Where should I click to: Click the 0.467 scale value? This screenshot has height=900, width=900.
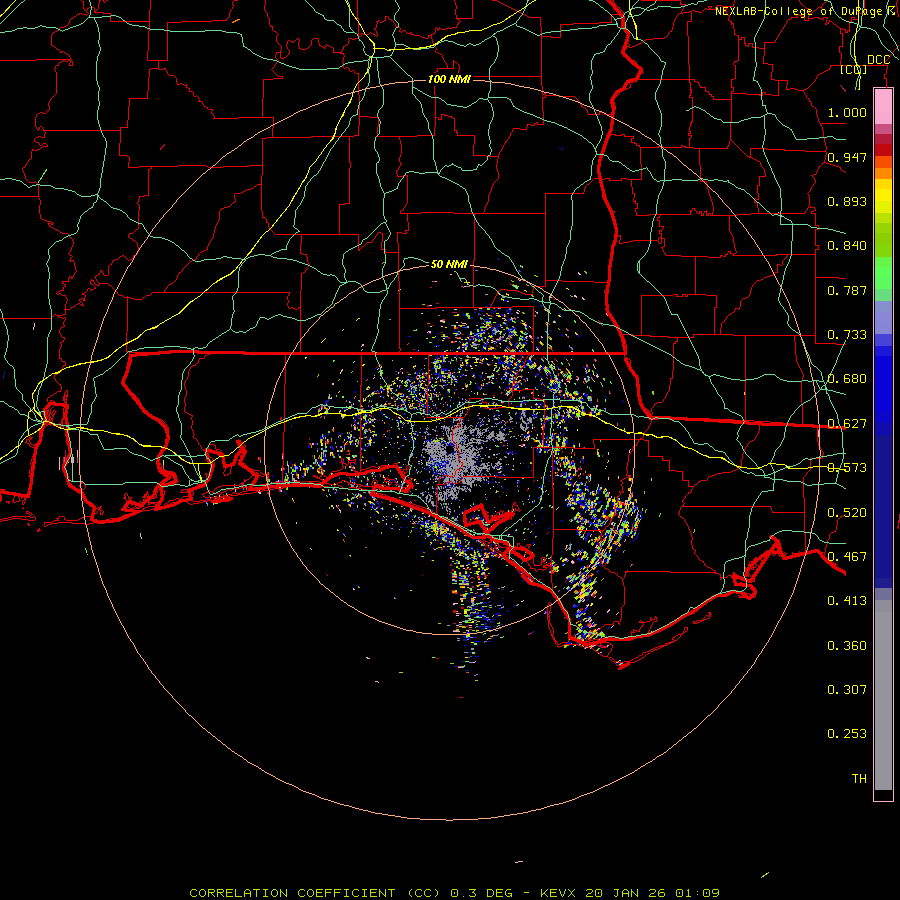point(847,557)
